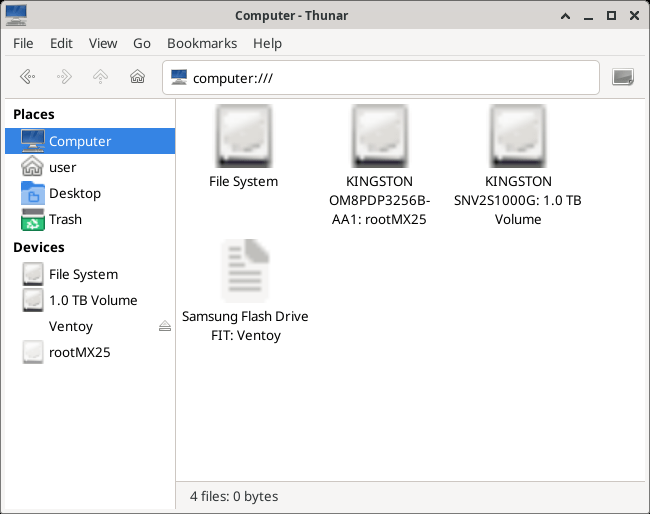Open the Bookmarks menu
The height and width of the screenshot is (514, 650).
pos(202,44)
